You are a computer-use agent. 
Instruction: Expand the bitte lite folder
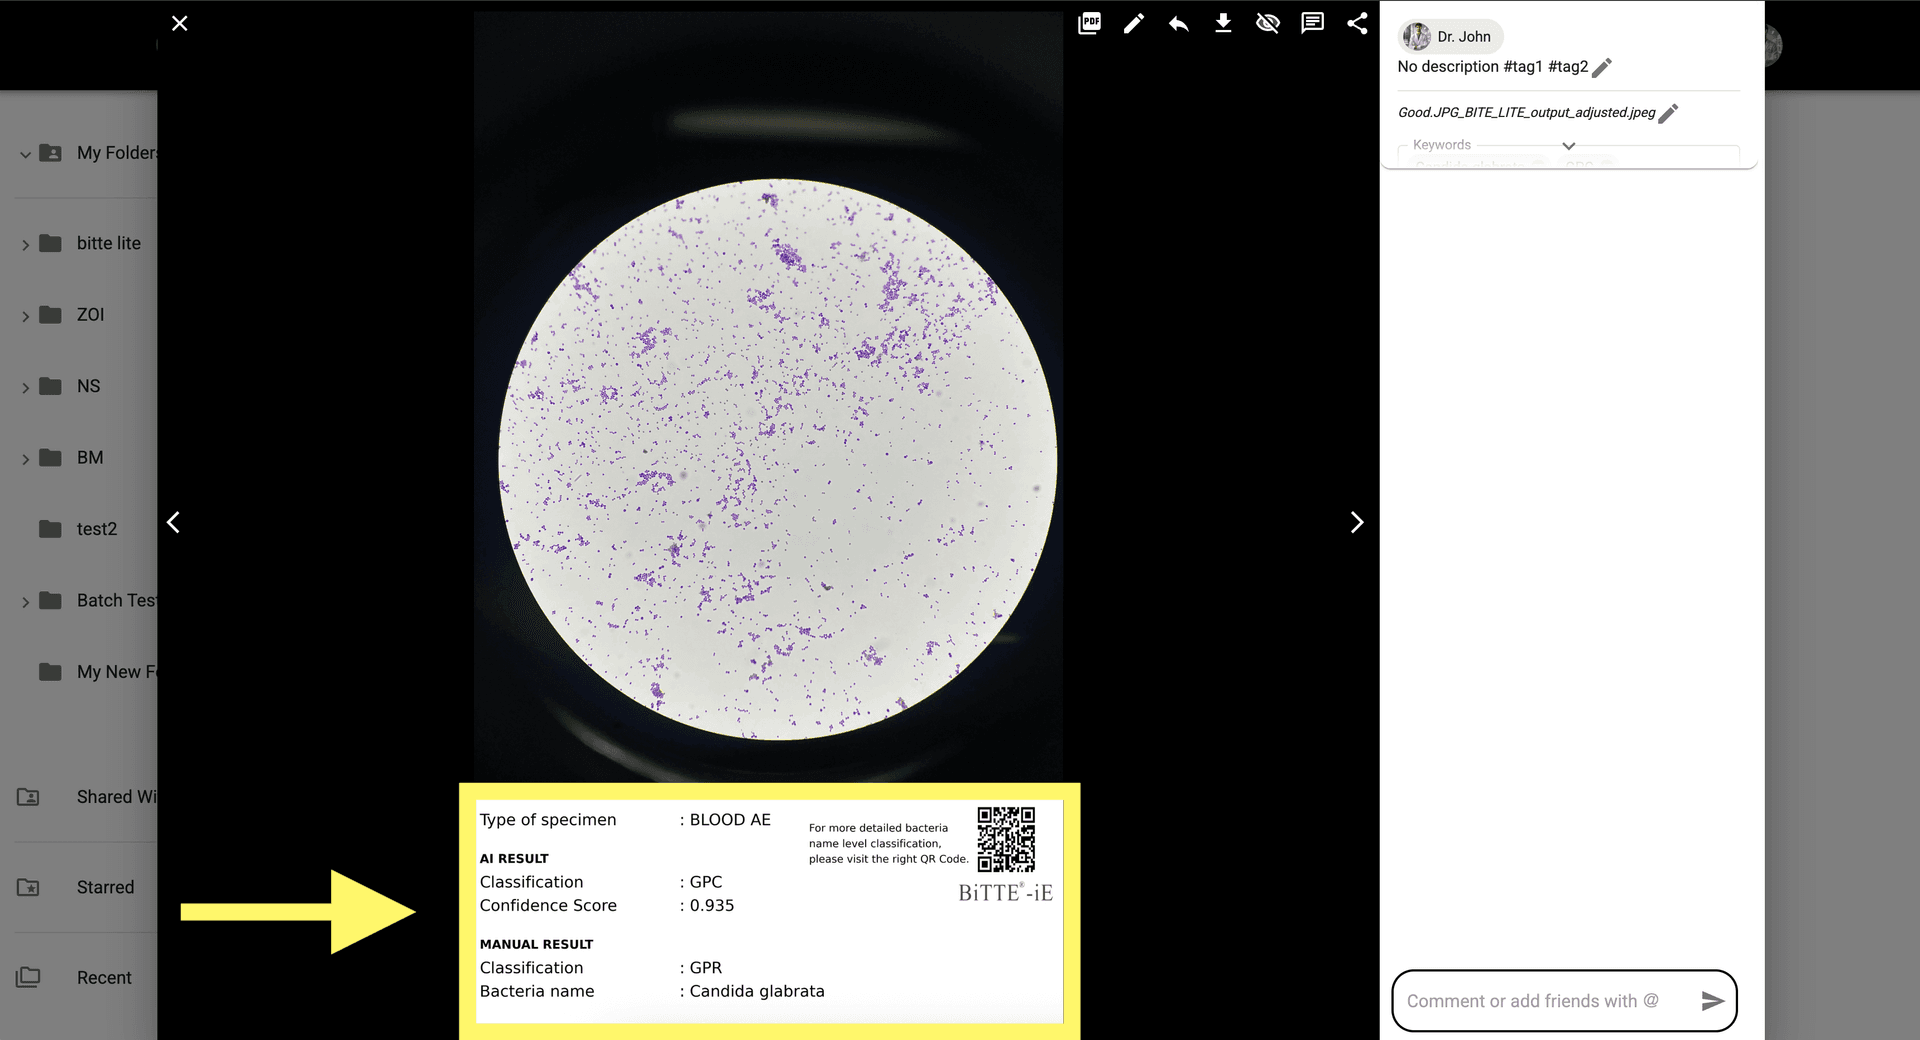pyautogui.click(x=25, y=244)
